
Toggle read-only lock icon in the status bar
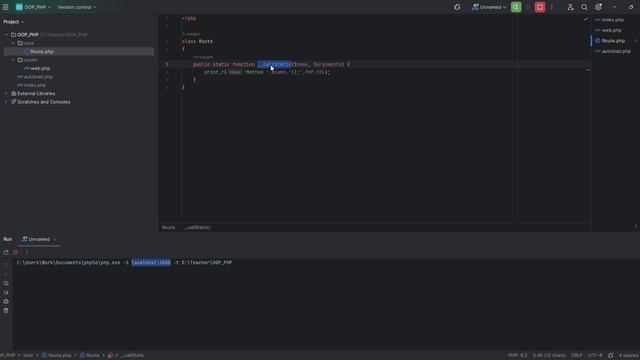click(x=611, y=356)
